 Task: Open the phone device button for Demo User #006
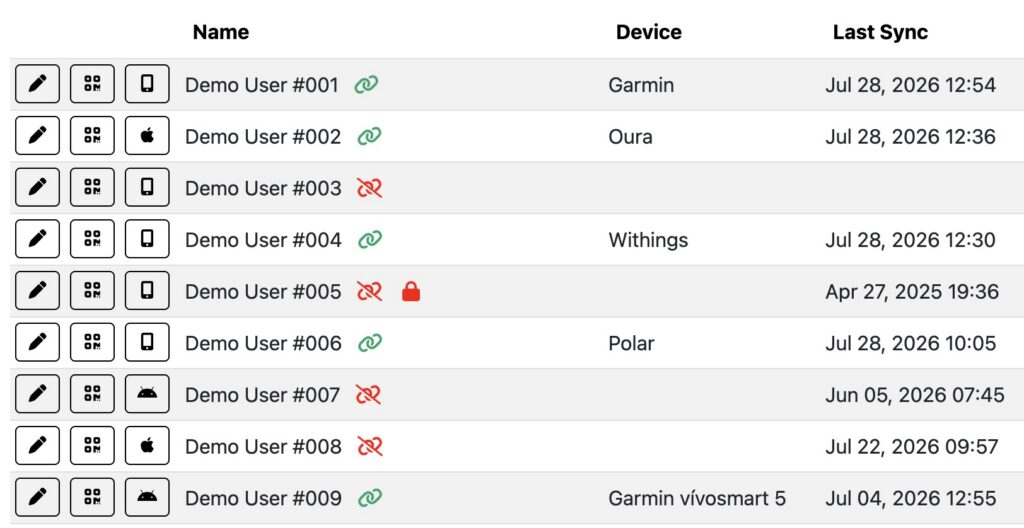147,342
